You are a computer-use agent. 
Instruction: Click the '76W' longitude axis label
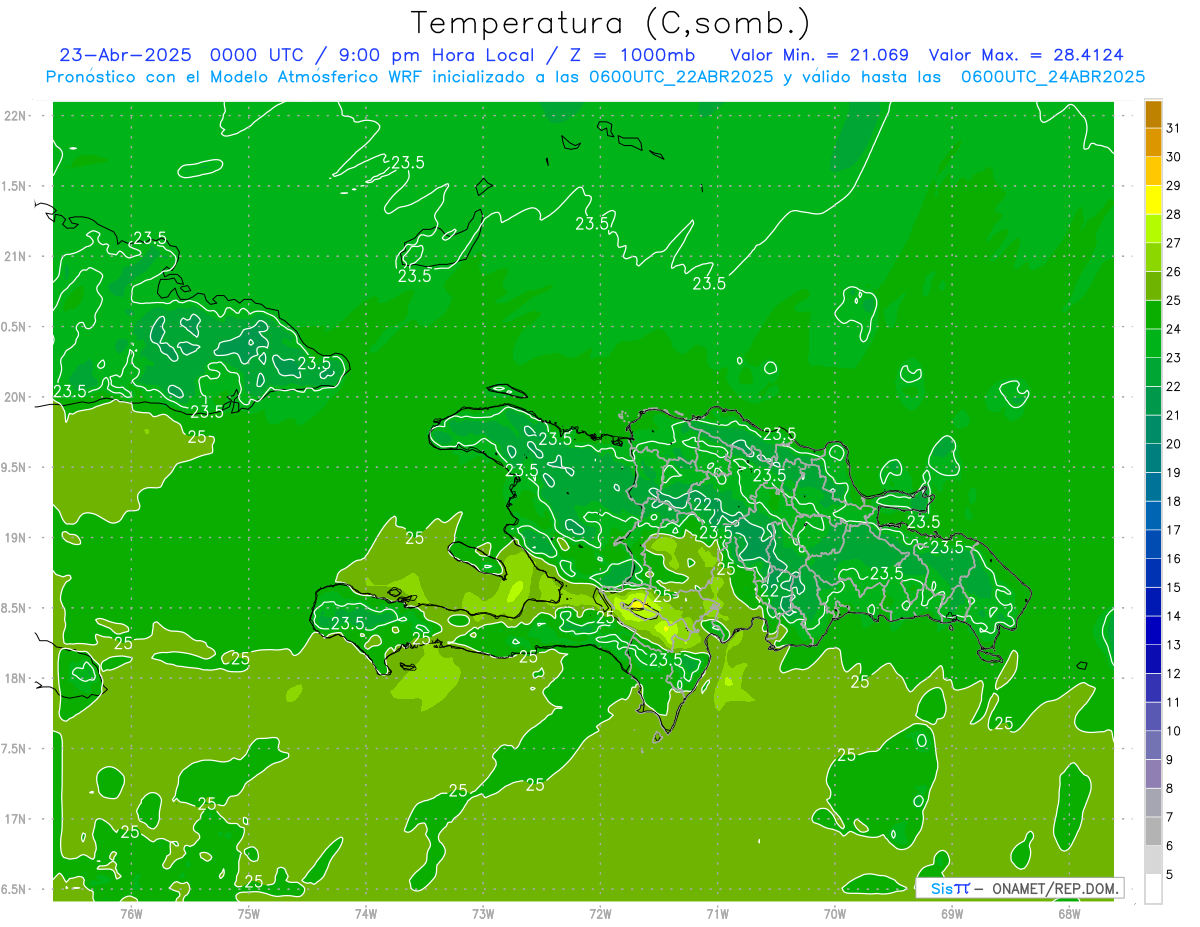coord(131,913)
